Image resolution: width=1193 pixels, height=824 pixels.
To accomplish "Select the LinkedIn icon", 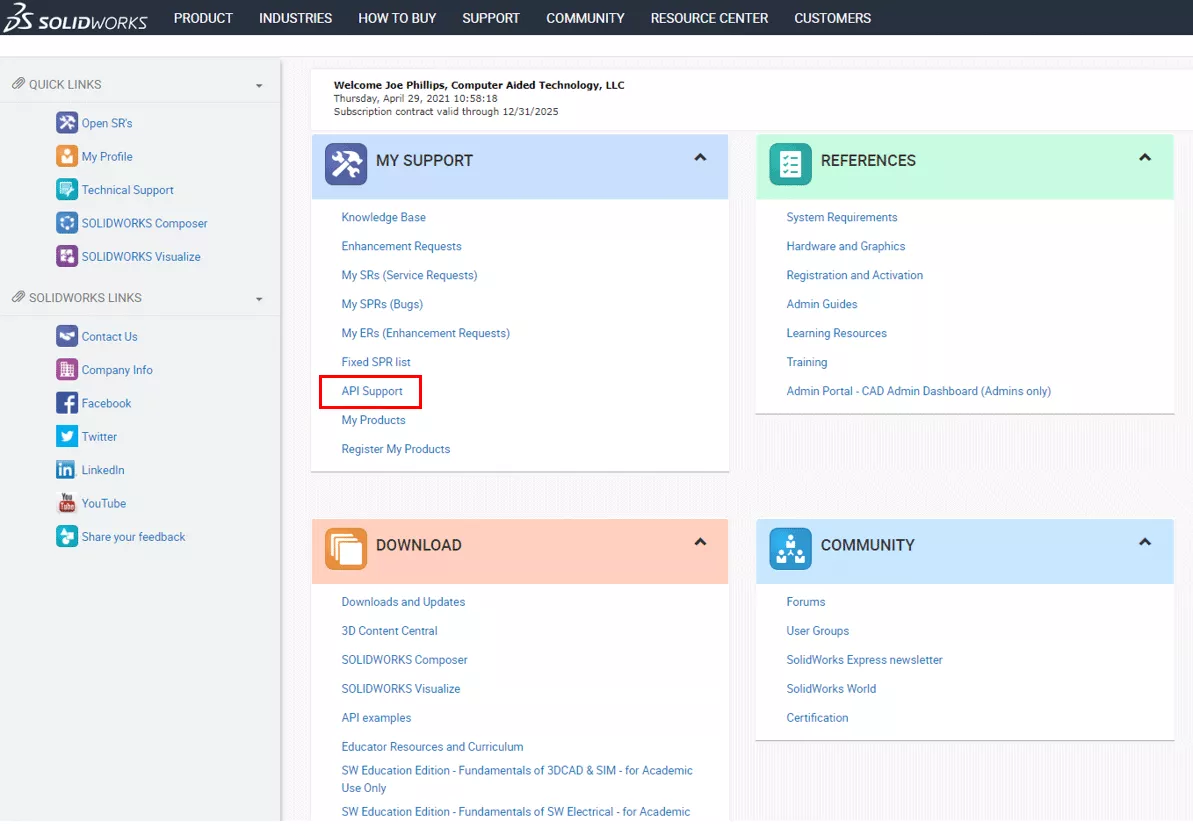I will tap(66, 469).
